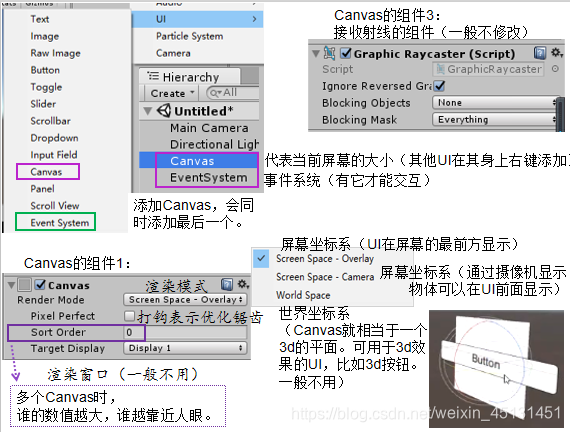The image size is (570, 432).
Task: Open the UI menu item
Action: tap(198, 19)
